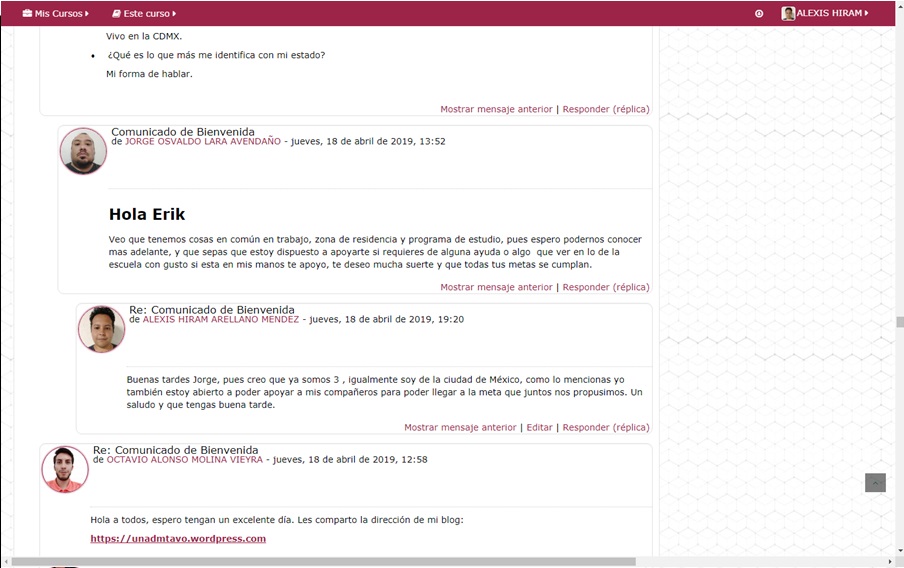The width and height of the screenshot is (904, 568).
Task: Click the book icon in Este curso
Action: 116,13
